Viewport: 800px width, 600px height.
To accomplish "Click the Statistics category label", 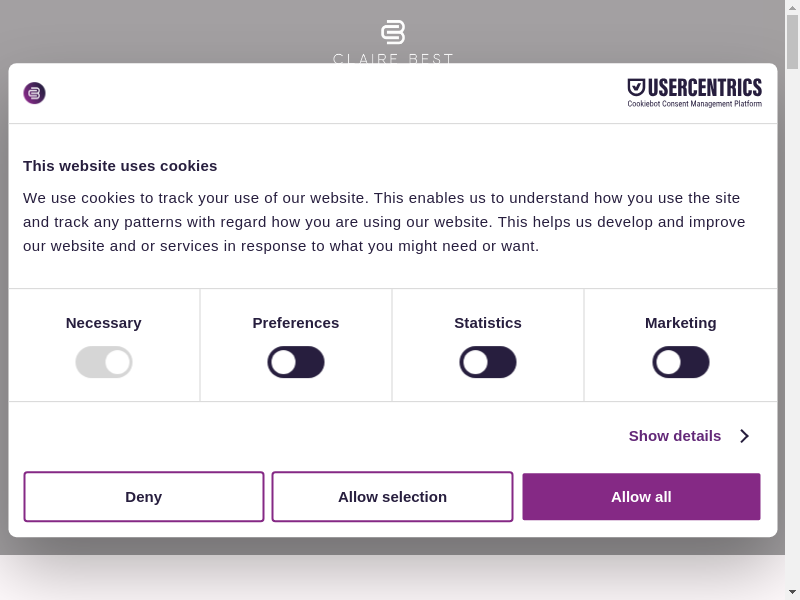I will click(488, 323).
